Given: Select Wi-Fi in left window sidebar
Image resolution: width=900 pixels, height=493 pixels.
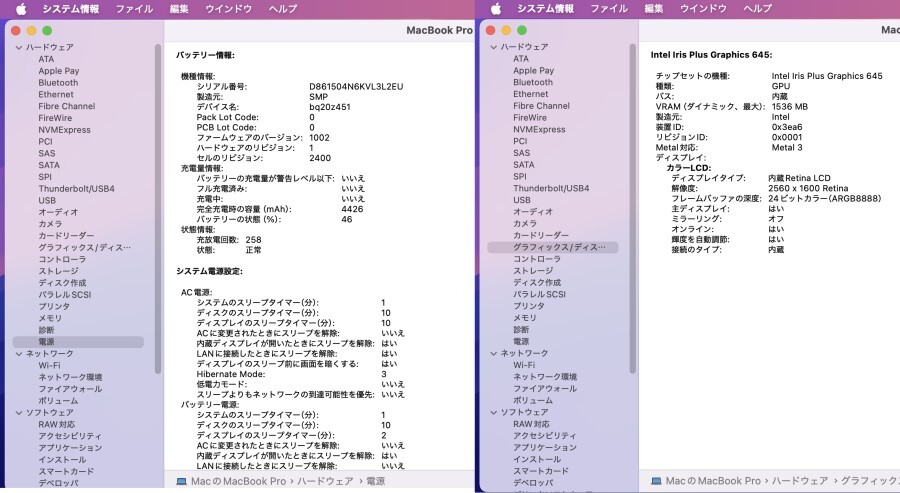Looking at the screenshot, I should pyautogui.click(x=49, y=365).
